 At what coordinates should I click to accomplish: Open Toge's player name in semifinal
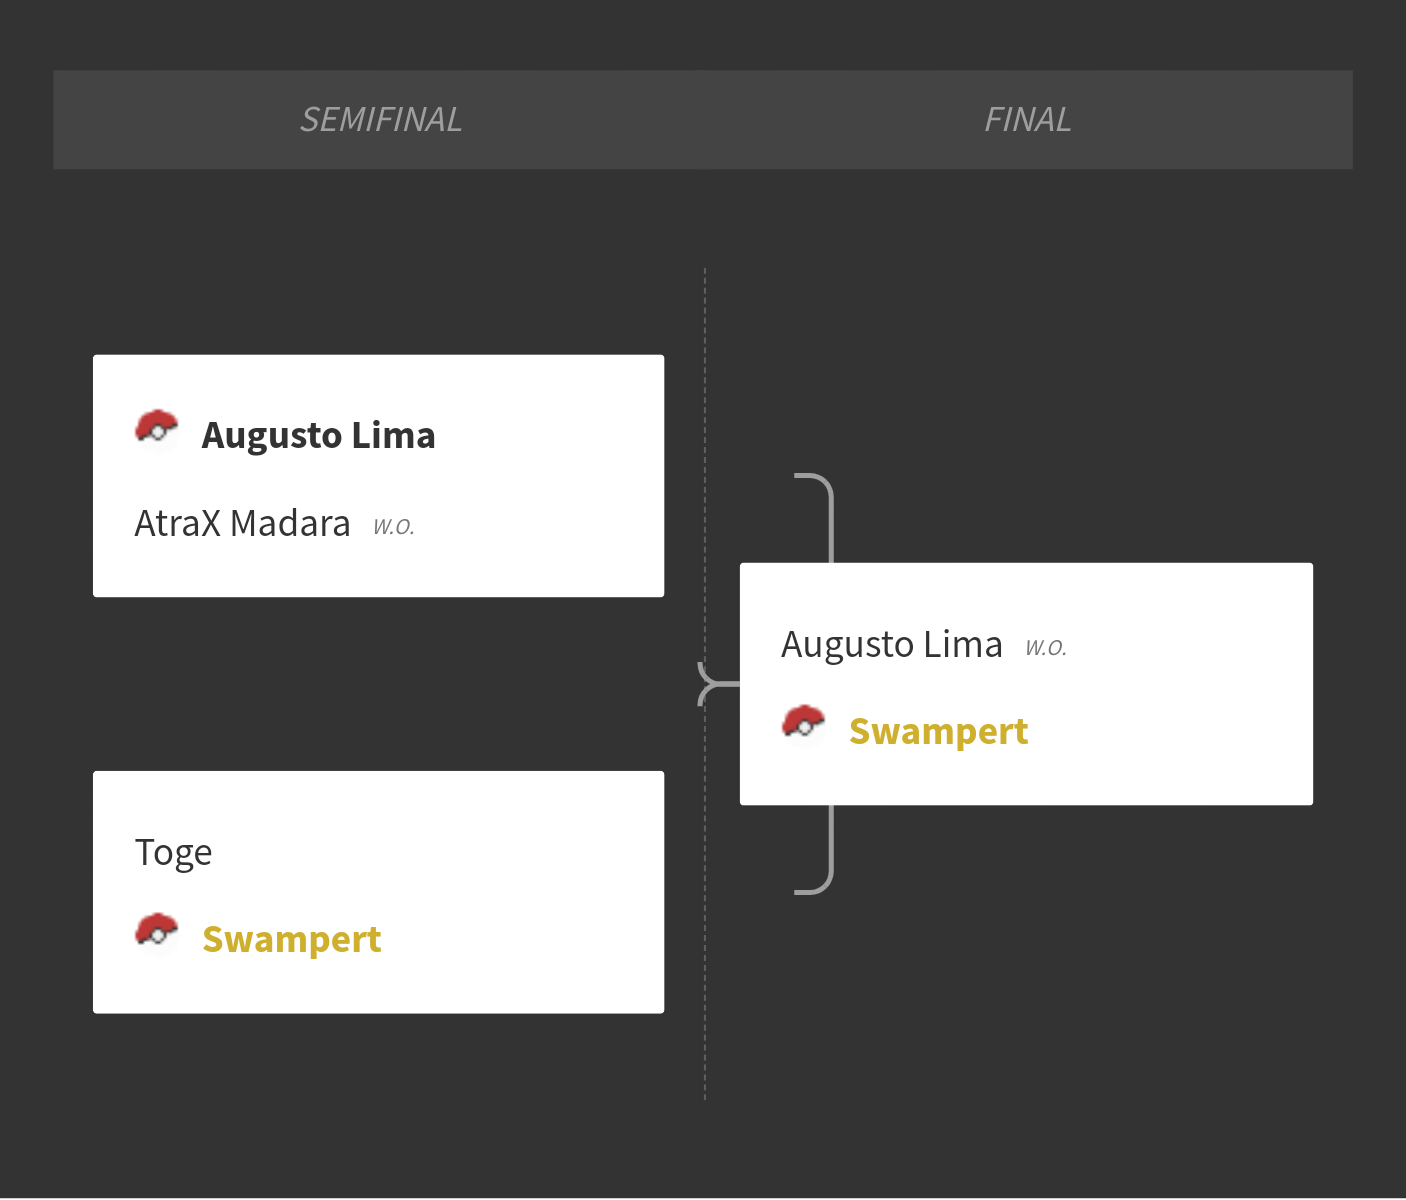point(174,853)
